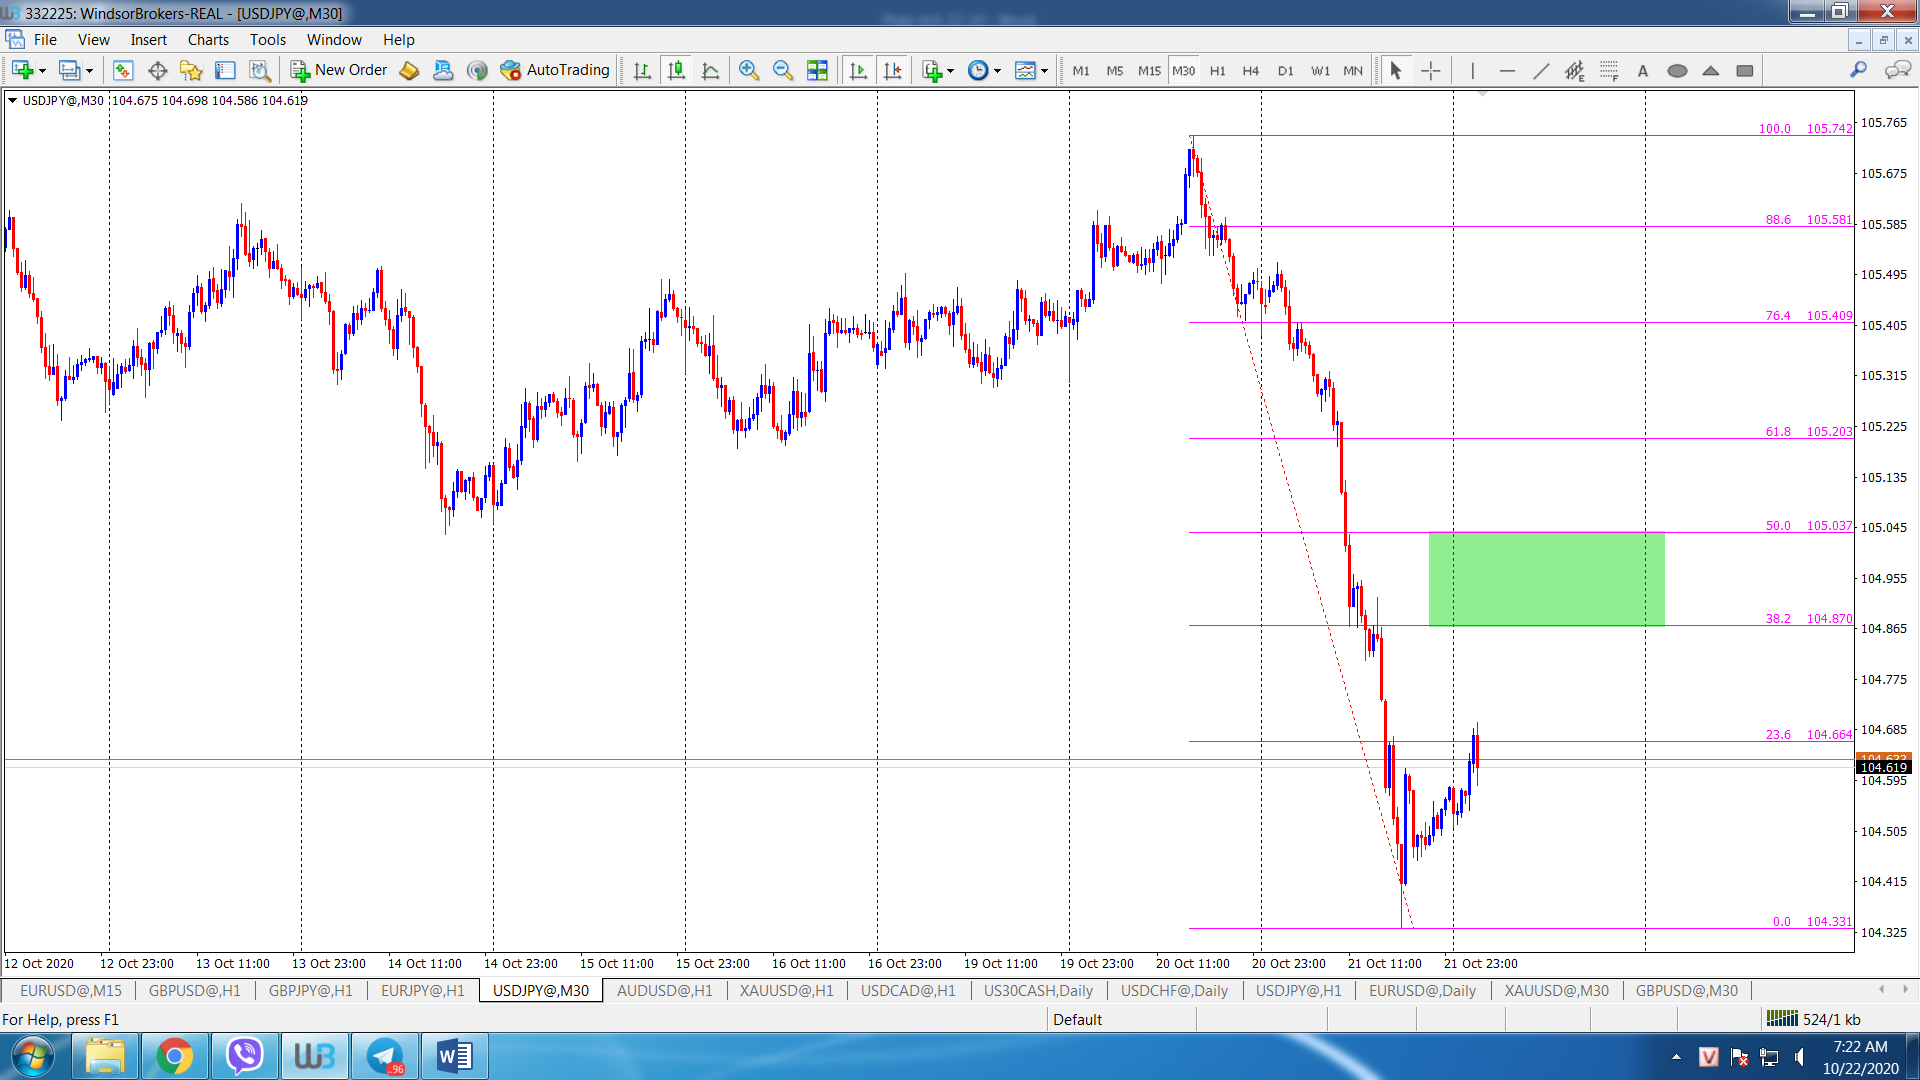Open Chrome from the taskbar
Image resolution: width=1920 pixels, height=1080 pixels.
click(174, 1056)
